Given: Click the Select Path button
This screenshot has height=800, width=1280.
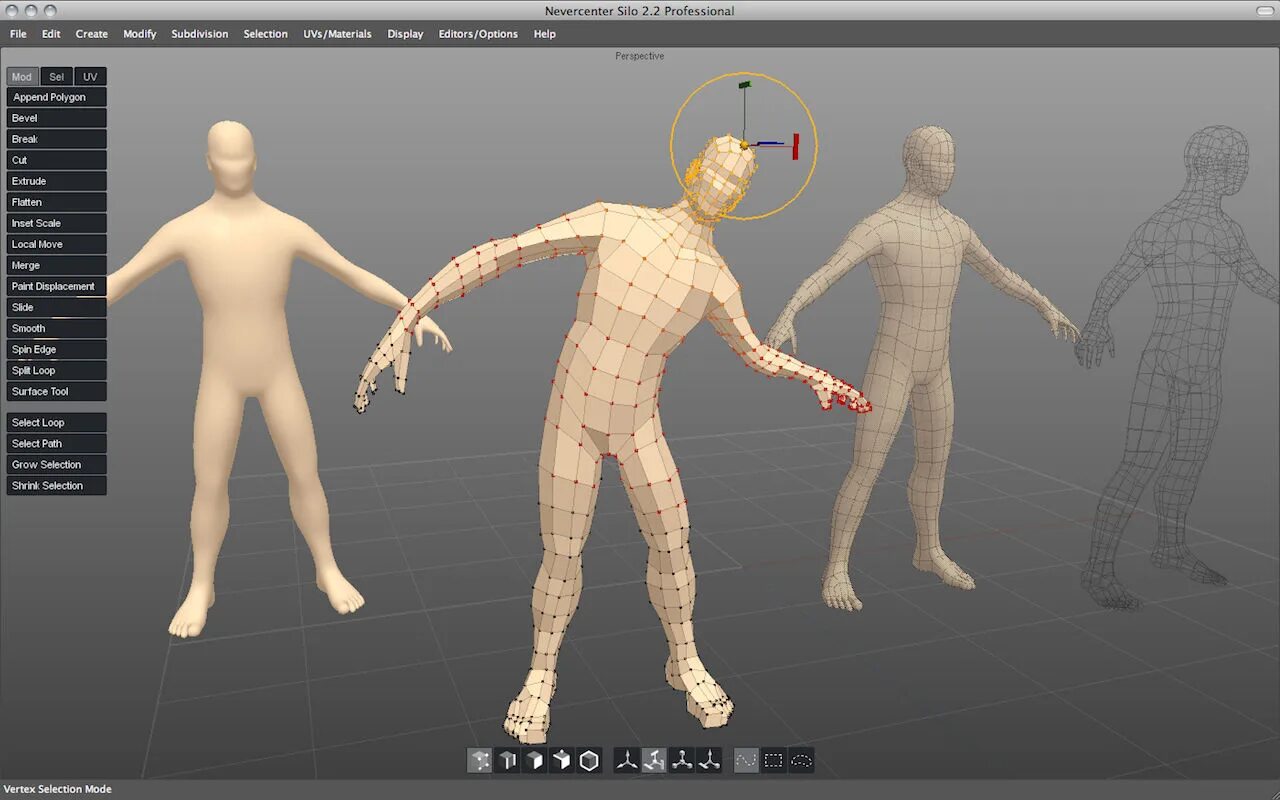Looking at the screenshot, I should click(56, 443).
